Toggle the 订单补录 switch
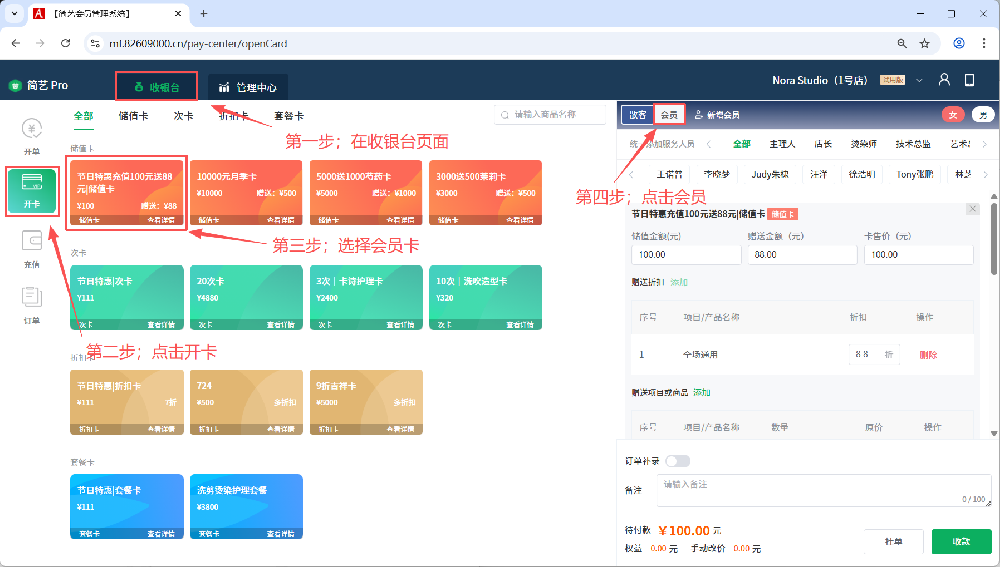Image resolution: width=1000 pixels, height=567 pixels. pyautogui.click(x=677, y=461)
